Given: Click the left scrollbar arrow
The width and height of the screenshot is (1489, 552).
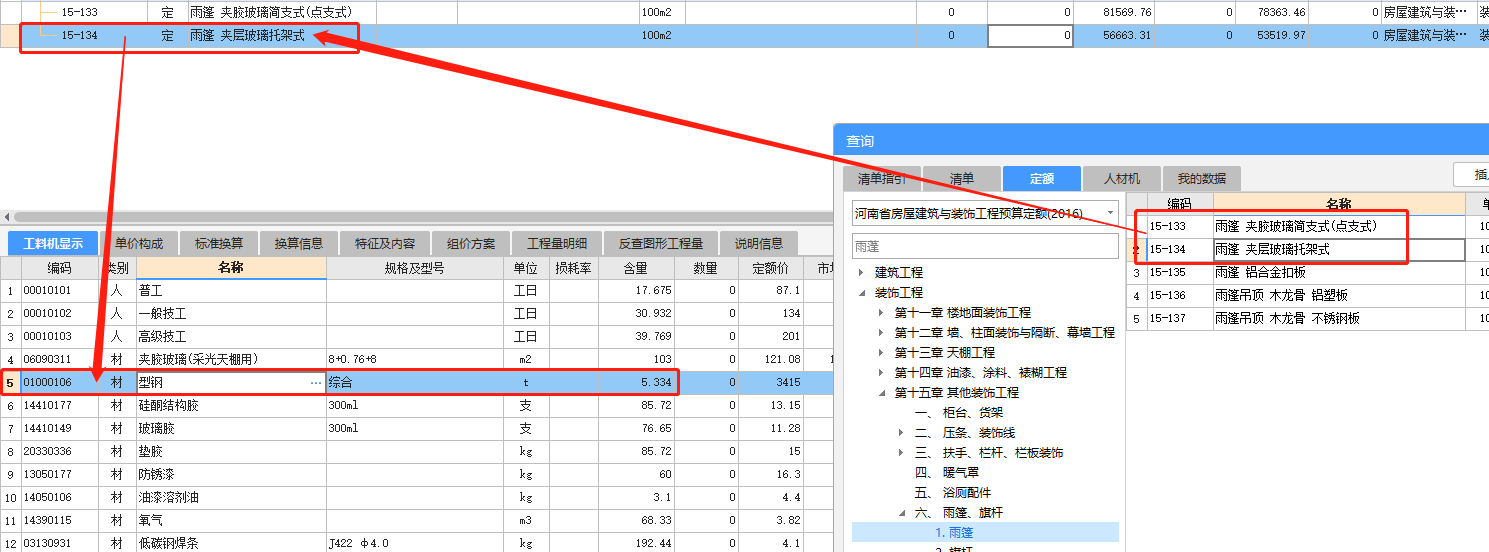Looking at the screenshot, I should click(6, 216).
